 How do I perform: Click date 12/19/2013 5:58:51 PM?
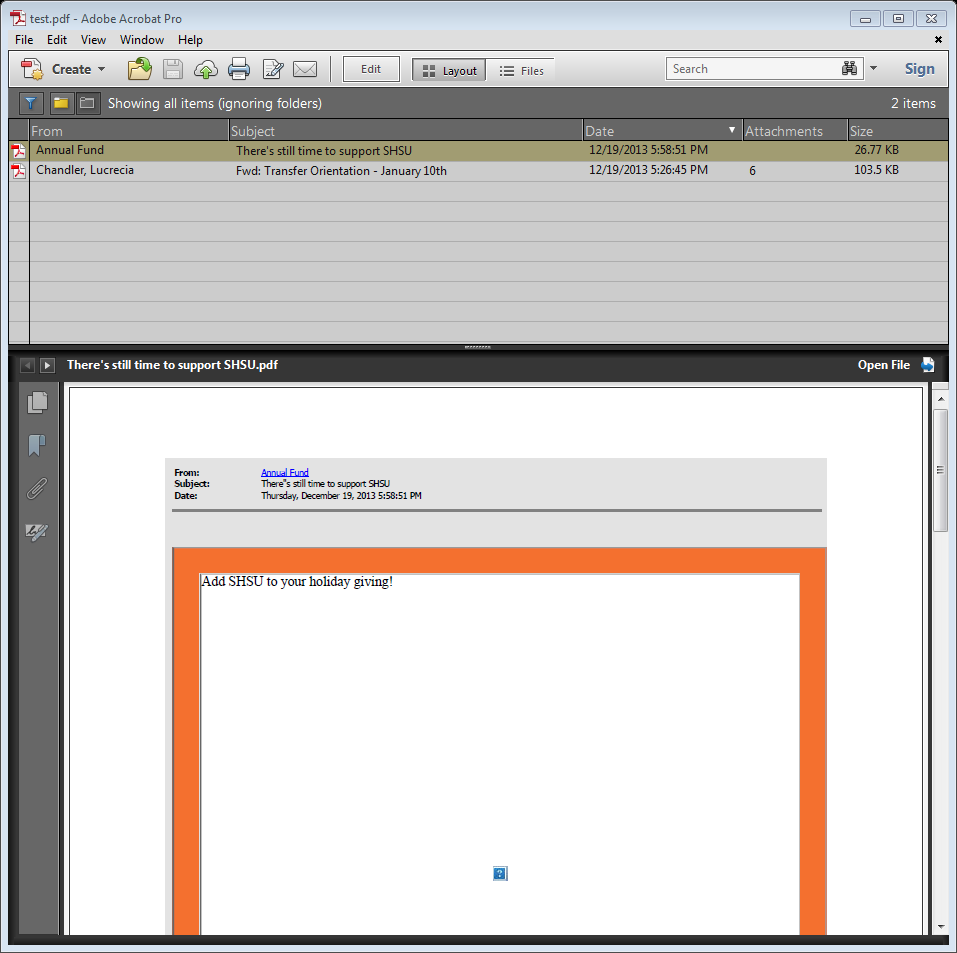648,150
